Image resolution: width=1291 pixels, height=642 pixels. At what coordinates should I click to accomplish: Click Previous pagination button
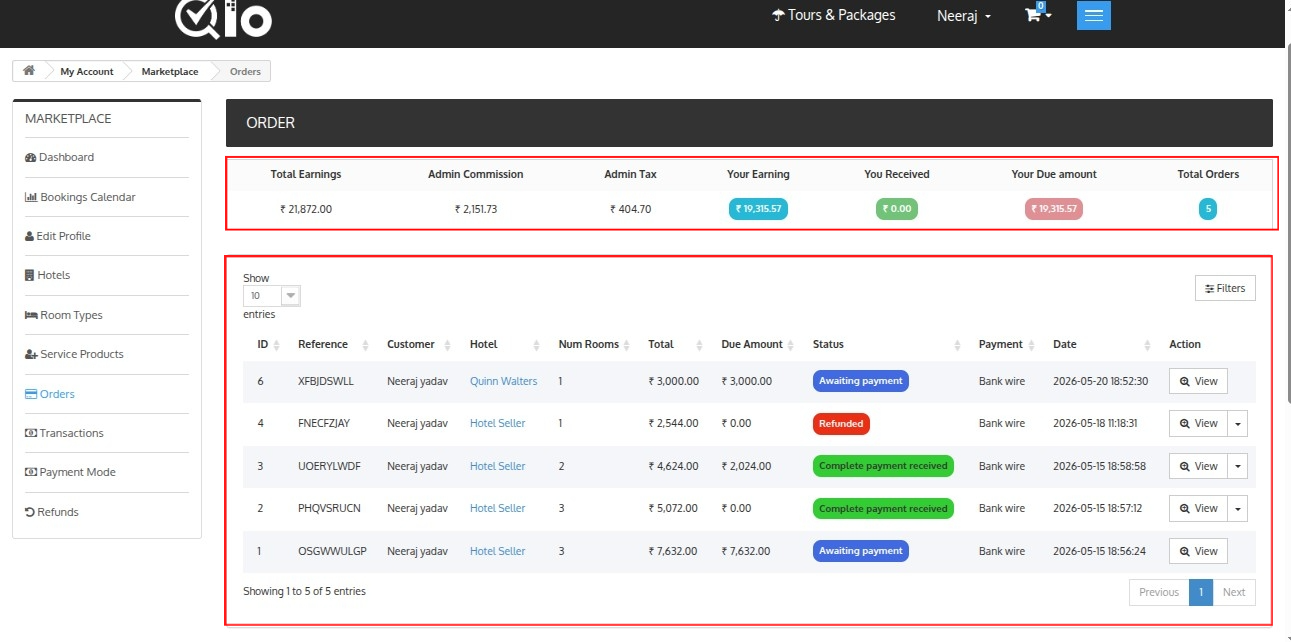(x=1159, y=592)
